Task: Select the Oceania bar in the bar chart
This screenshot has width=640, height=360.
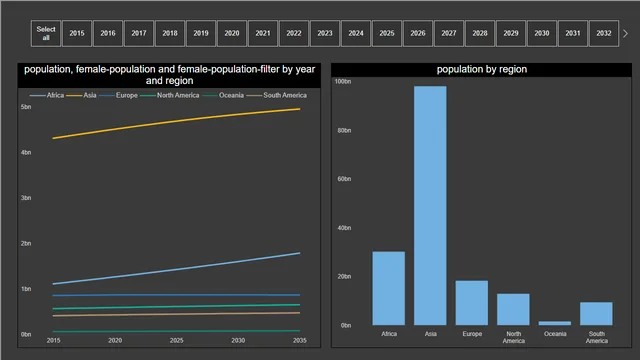Action: pyautogui.click(x=555, y=323)
